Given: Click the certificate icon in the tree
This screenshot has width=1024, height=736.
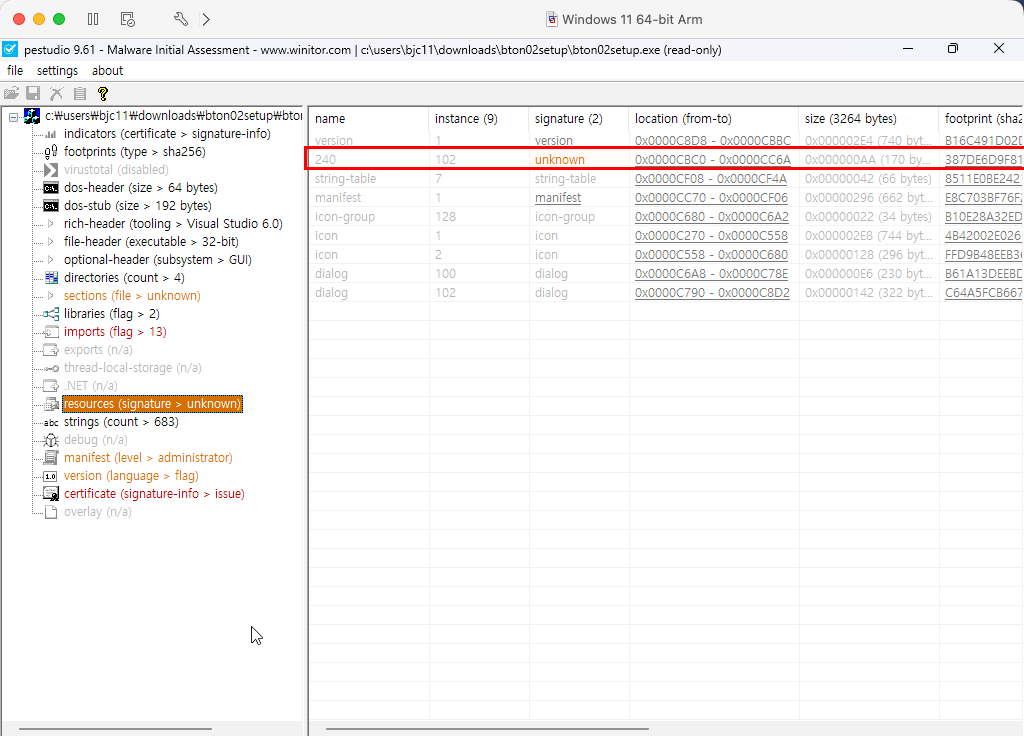Looking at the screenshot, I should click(x=50, y=494).
